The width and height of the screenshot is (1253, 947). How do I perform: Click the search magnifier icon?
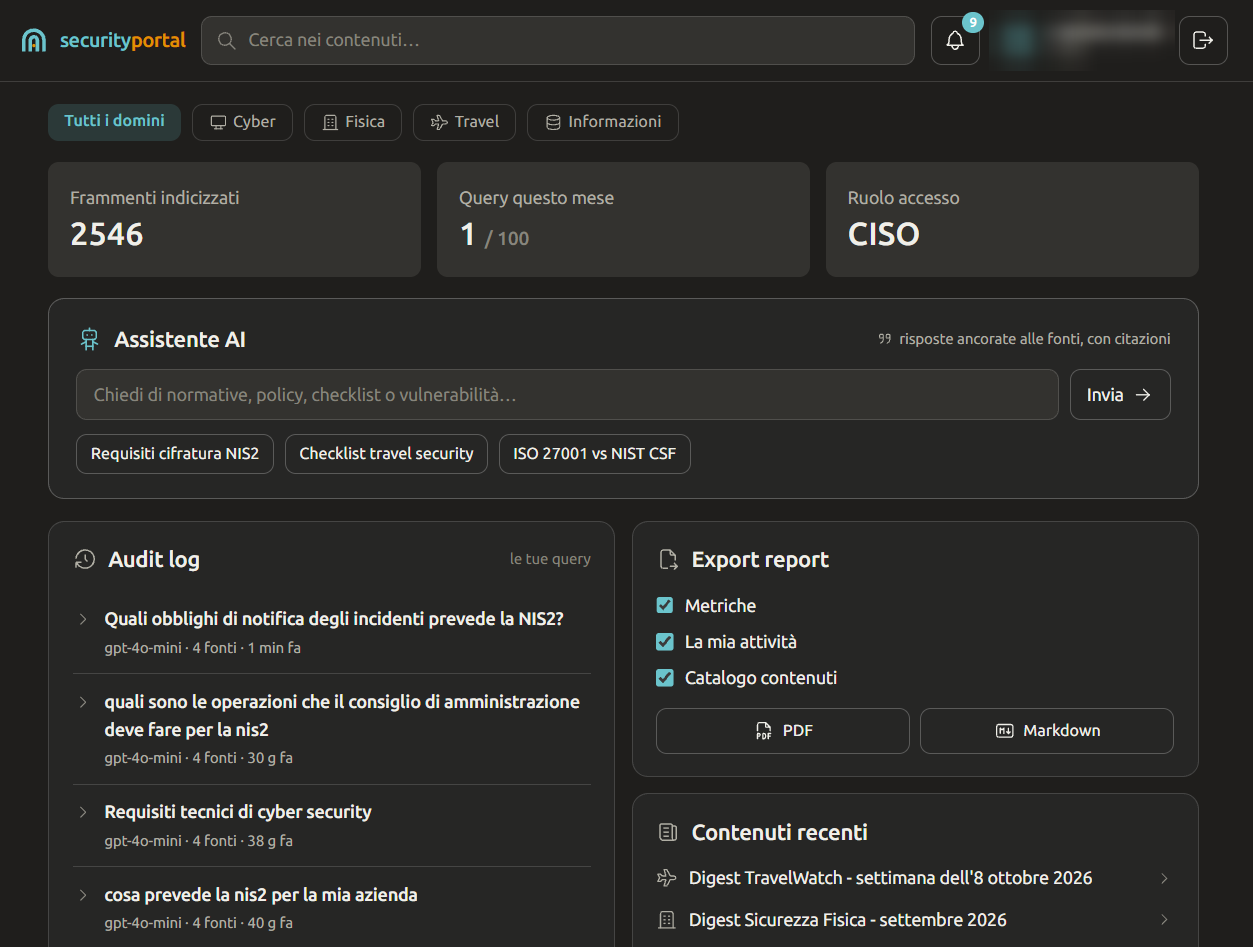tap(227, 40)
